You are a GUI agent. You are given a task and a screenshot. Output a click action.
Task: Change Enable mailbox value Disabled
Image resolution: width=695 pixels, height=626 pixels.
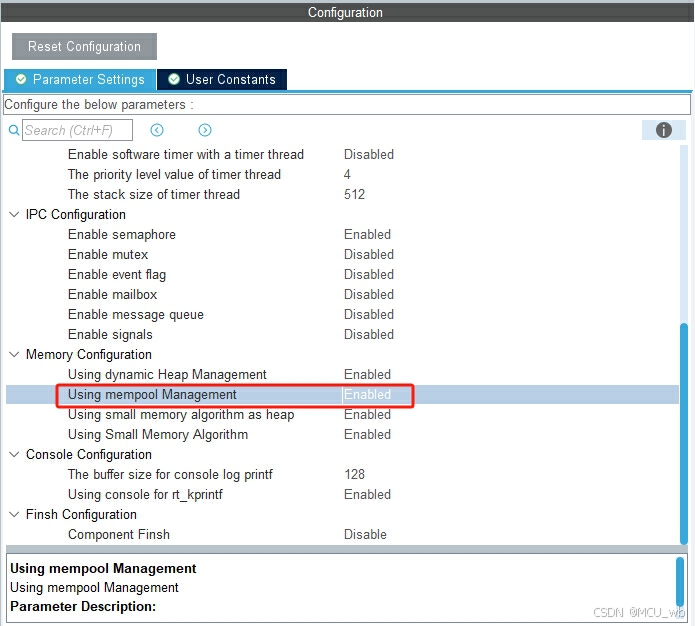[369, 294]
